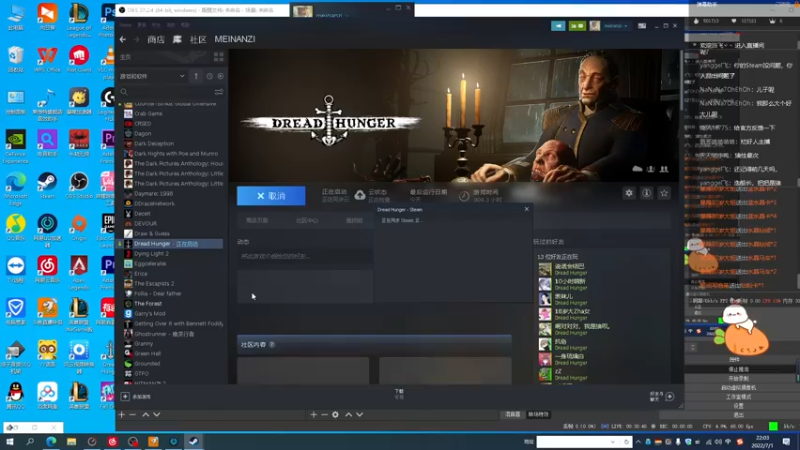Select Daymare: 1998 in the library list
Viewport: 800px width, 450px height.
pyautogui.click(x=153, y=193)
